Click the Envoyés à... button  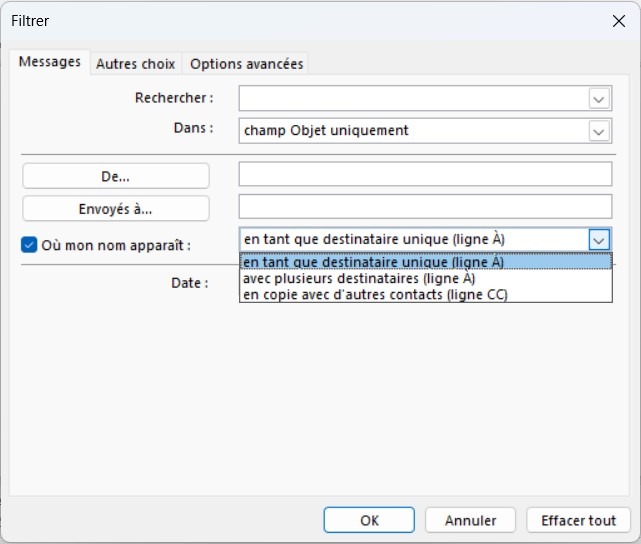pos(116,209)
